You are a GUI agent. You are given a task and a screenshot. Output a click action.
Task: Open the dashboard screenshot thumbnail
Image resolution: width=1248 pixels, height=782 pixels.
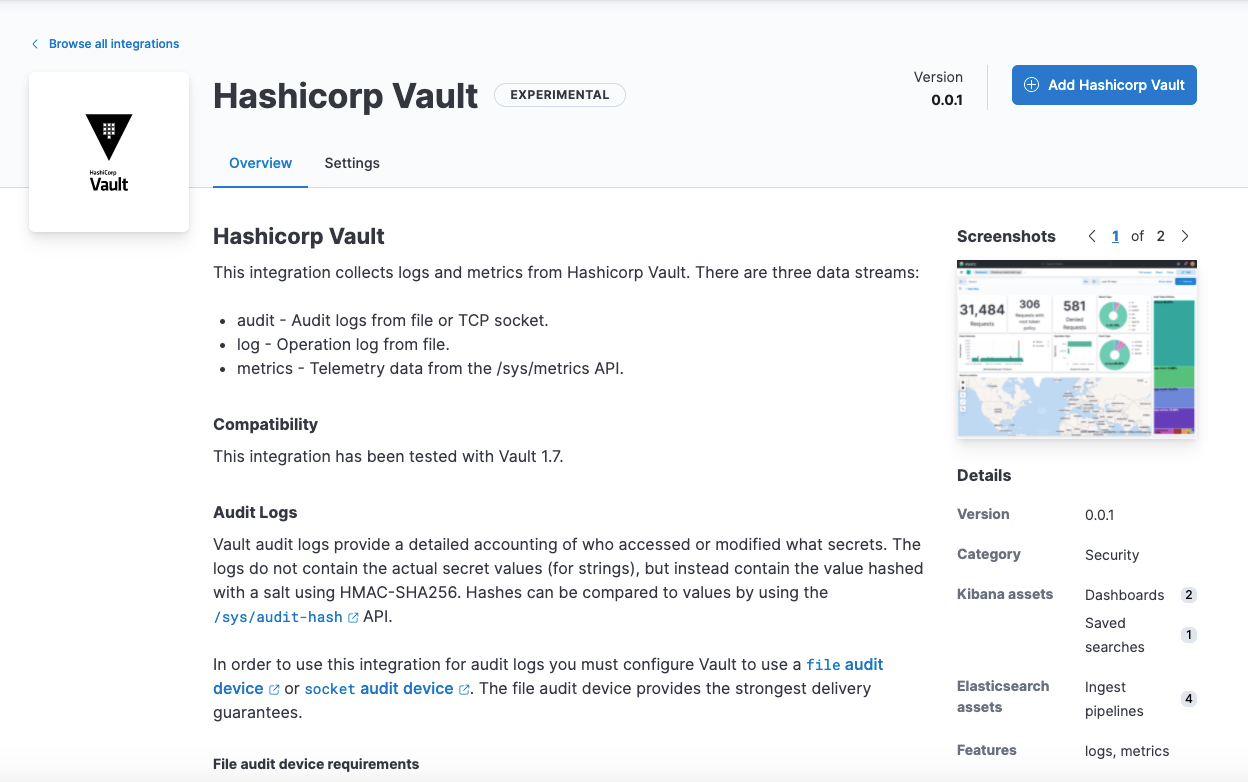tap(1076, 348)
